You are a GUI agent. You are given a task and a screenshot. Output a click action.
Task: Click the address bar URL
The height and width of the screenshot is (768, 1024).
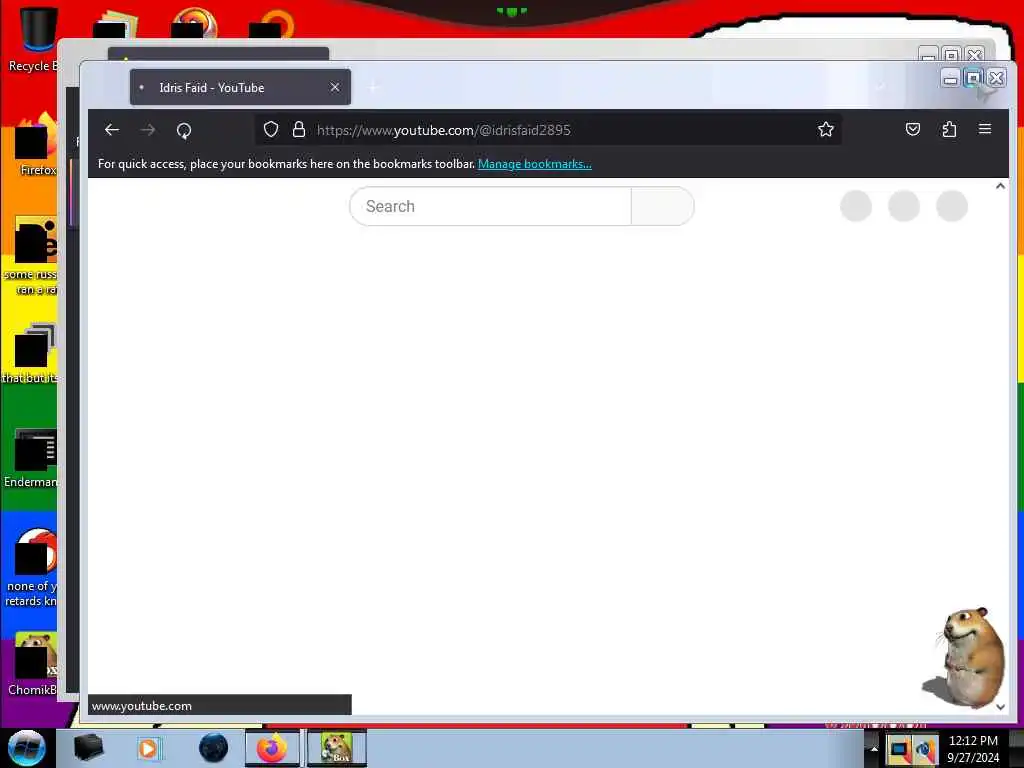tap(443, 130)
